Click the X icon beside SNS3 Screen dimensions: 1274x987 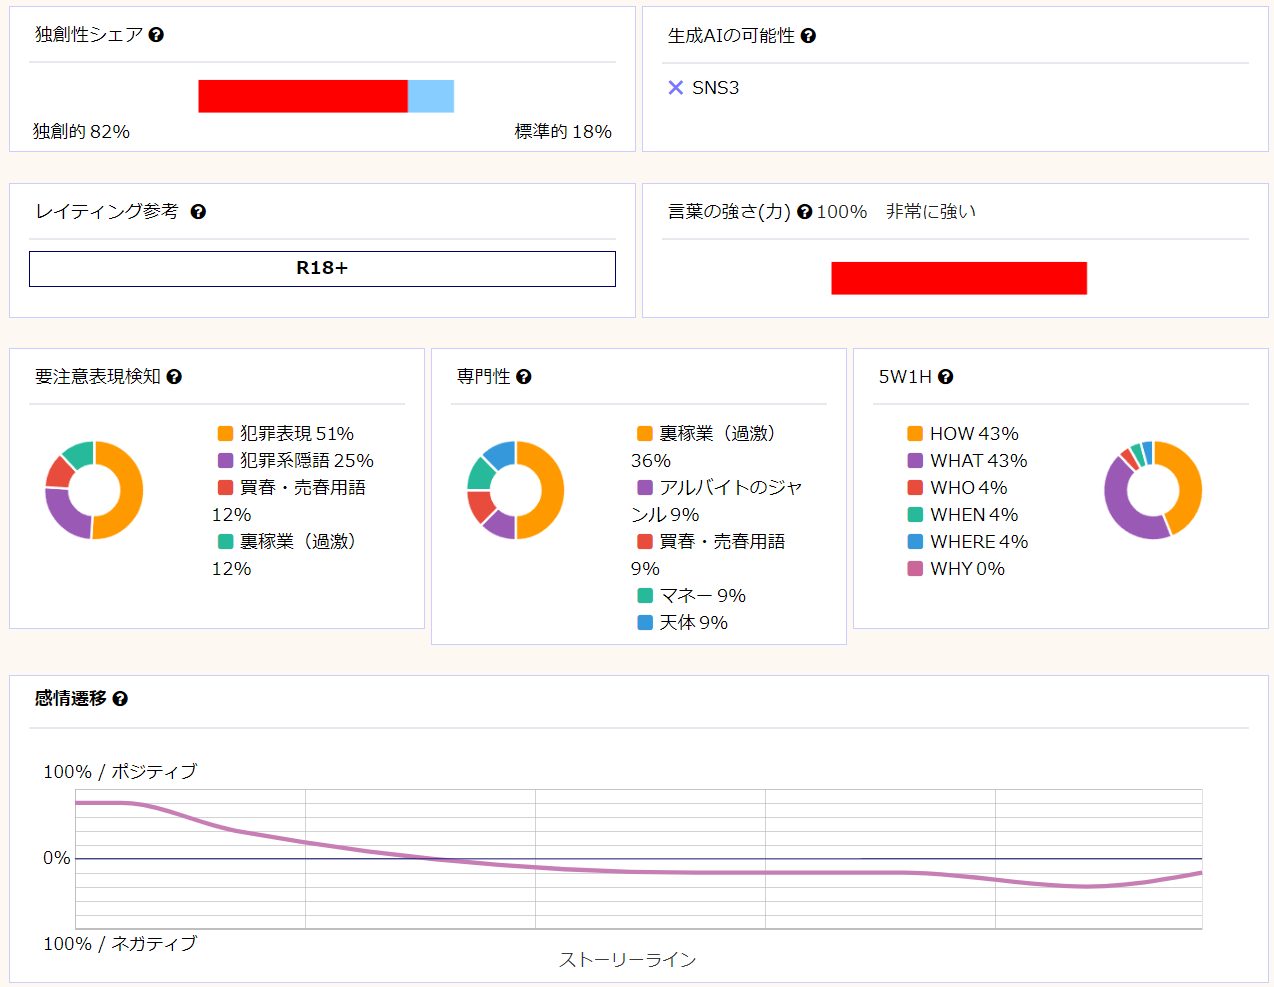[x=676, y=88]
